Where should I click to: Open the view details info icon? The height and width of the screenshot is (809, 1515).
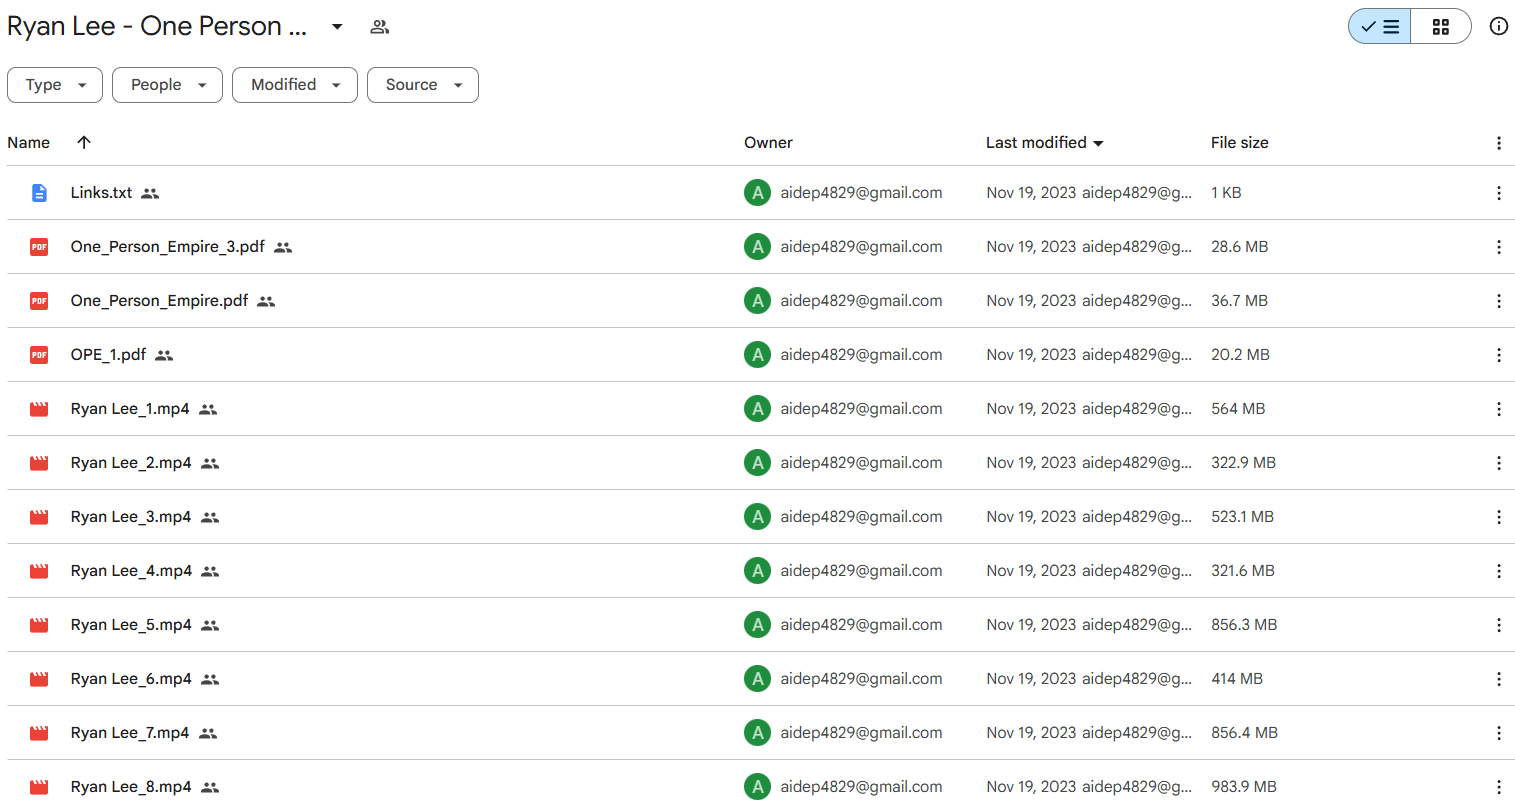coord(1498,27)
